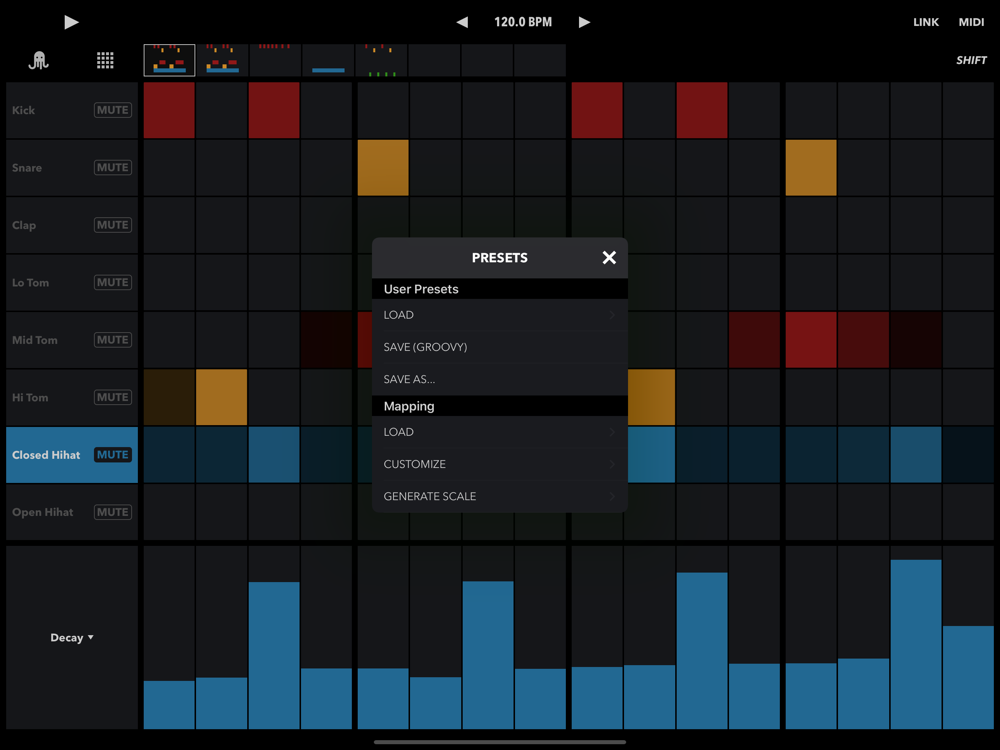Viewport: 1000px width, 750px height.
Task: Open the octopus logo menu
Action: [x=39, y=60]
